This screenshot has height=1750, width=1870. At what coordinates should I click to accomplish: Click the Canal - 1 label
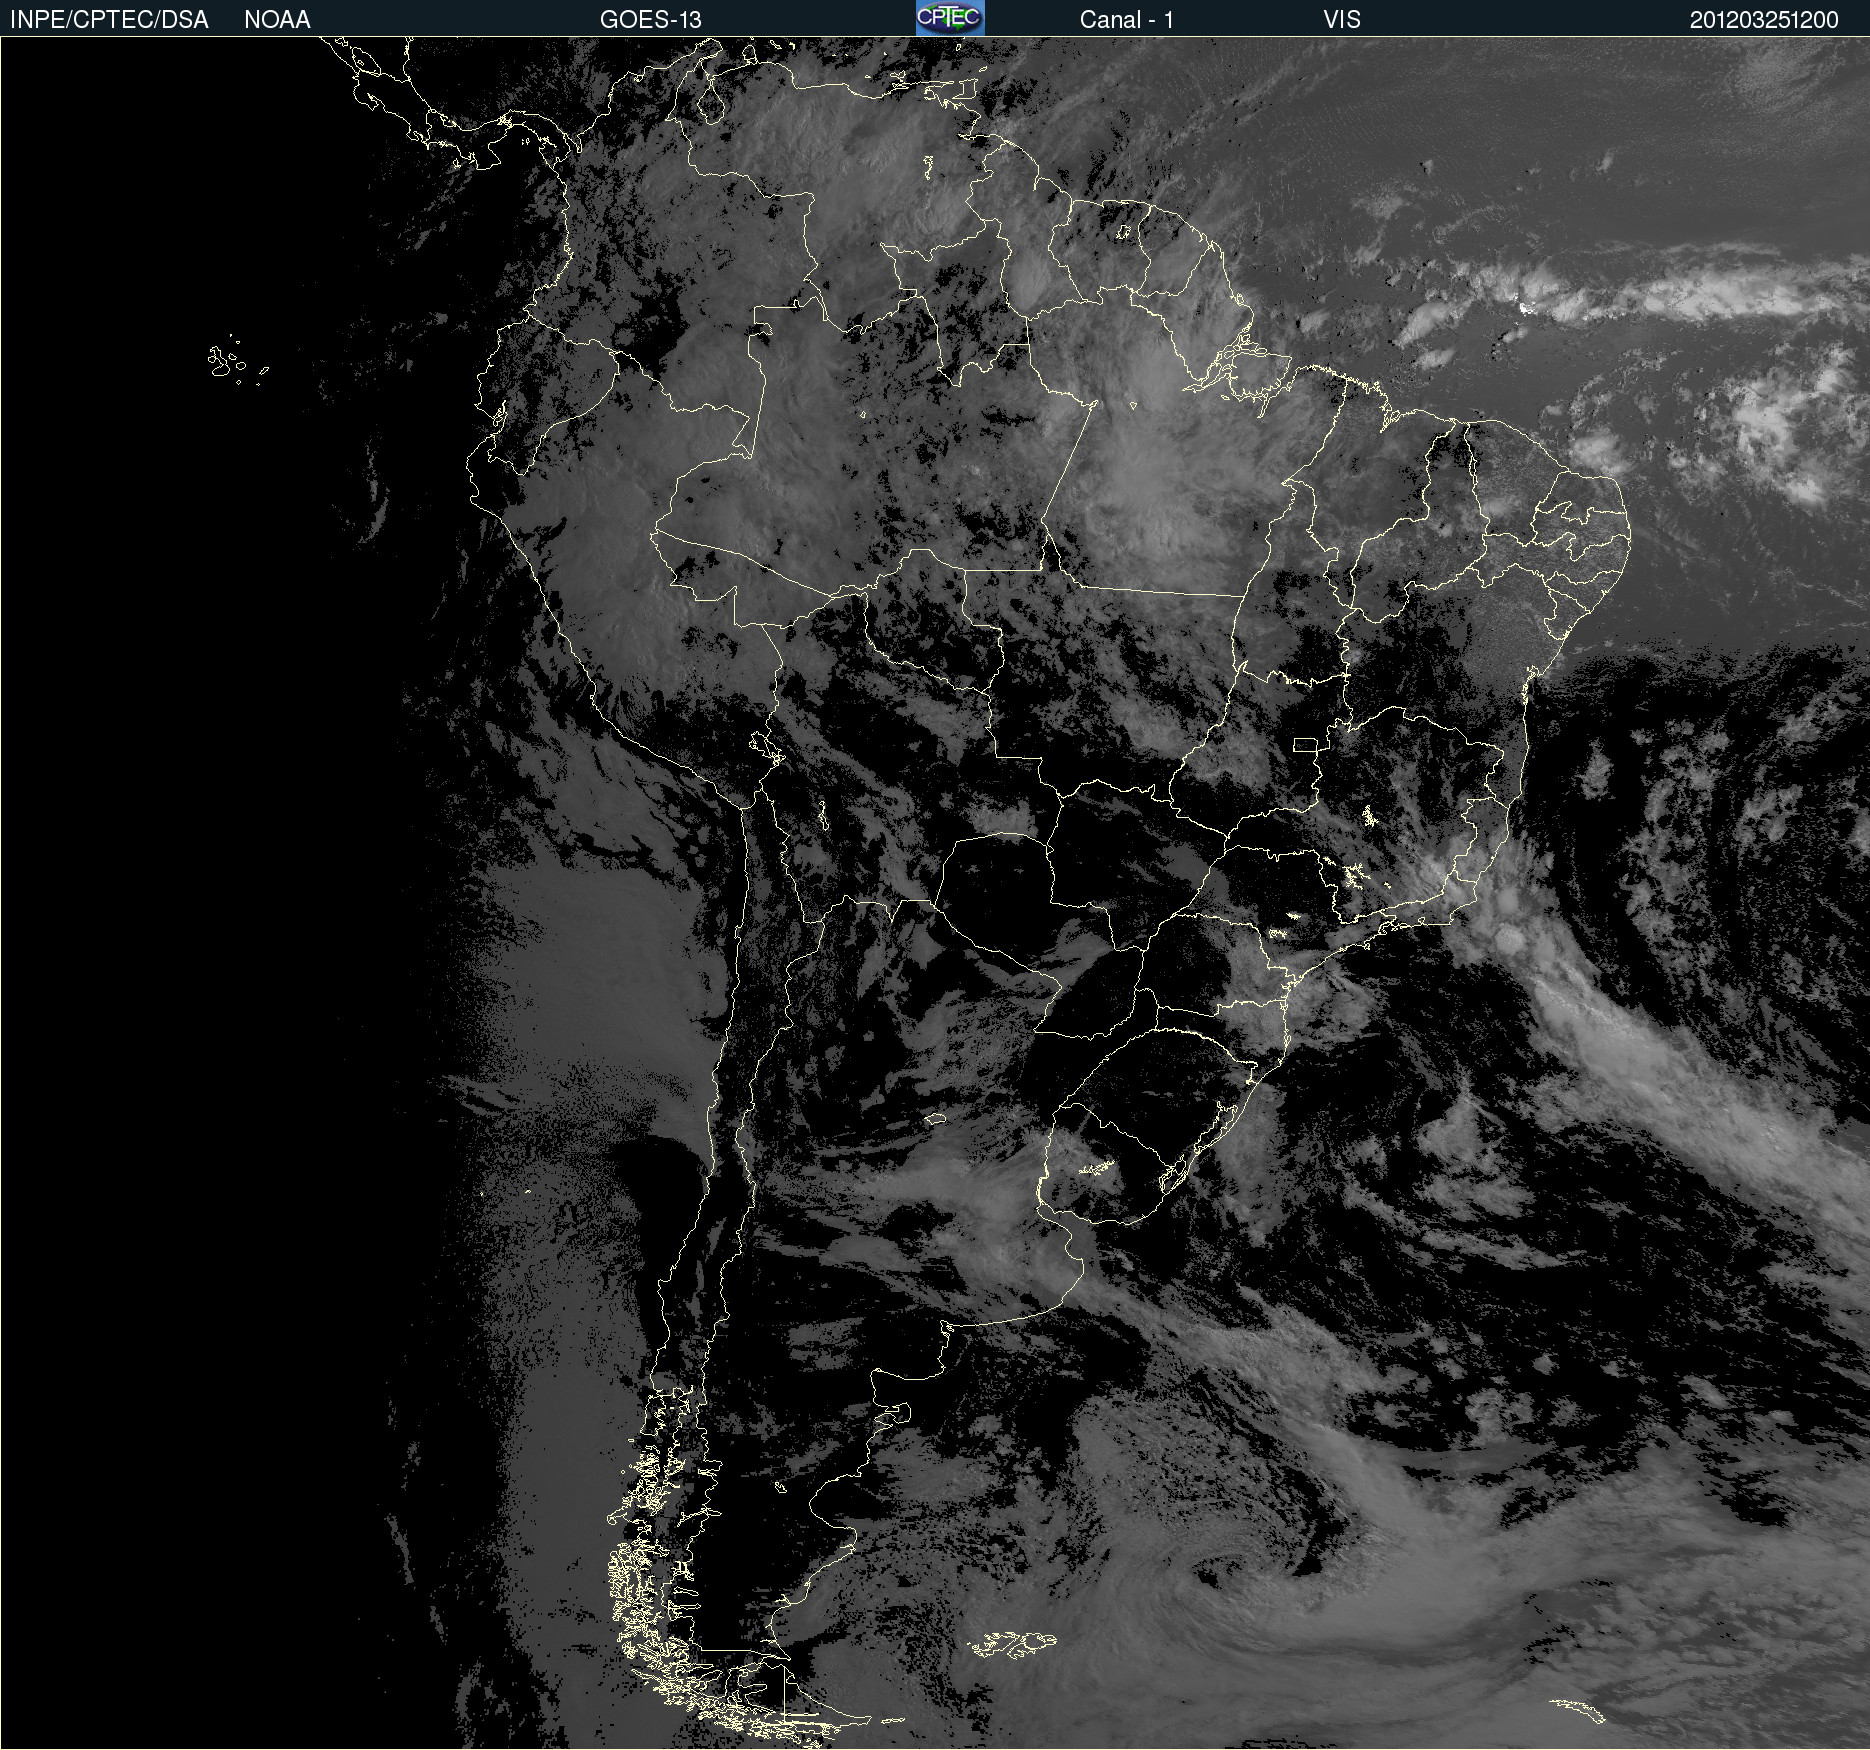(1126, 20)
